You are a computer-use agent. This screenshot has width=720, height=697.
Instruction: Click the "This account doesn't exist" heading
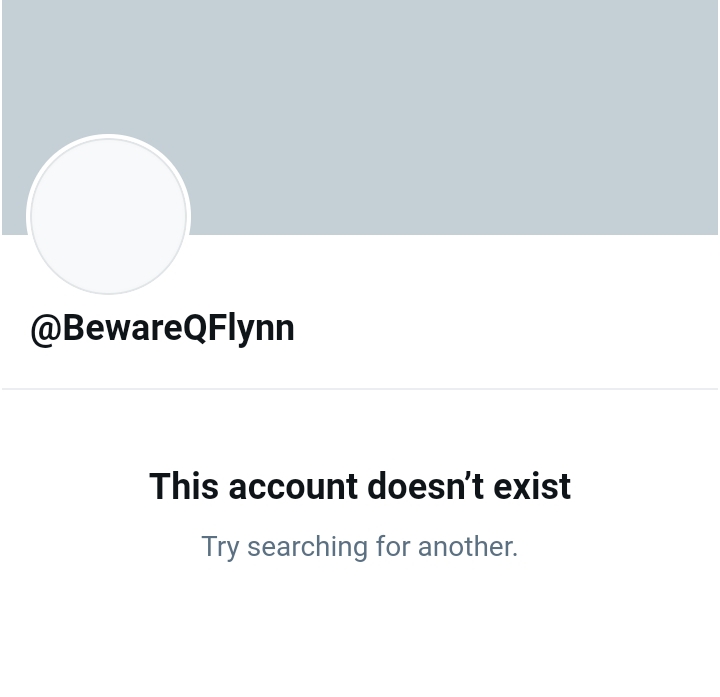(360, 486)
